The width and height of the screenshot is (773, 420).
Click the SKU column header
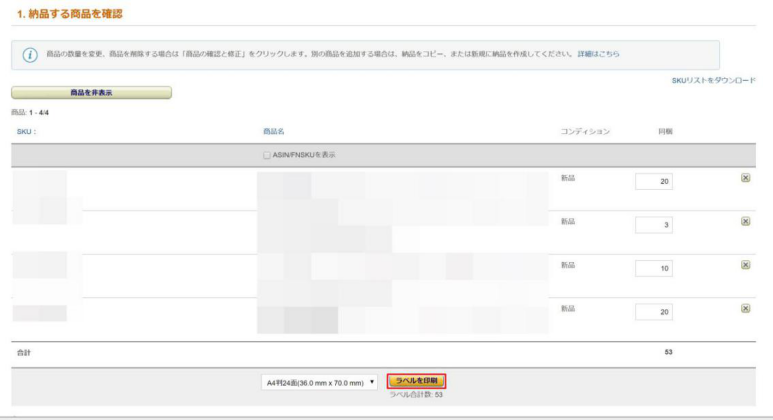26,132
